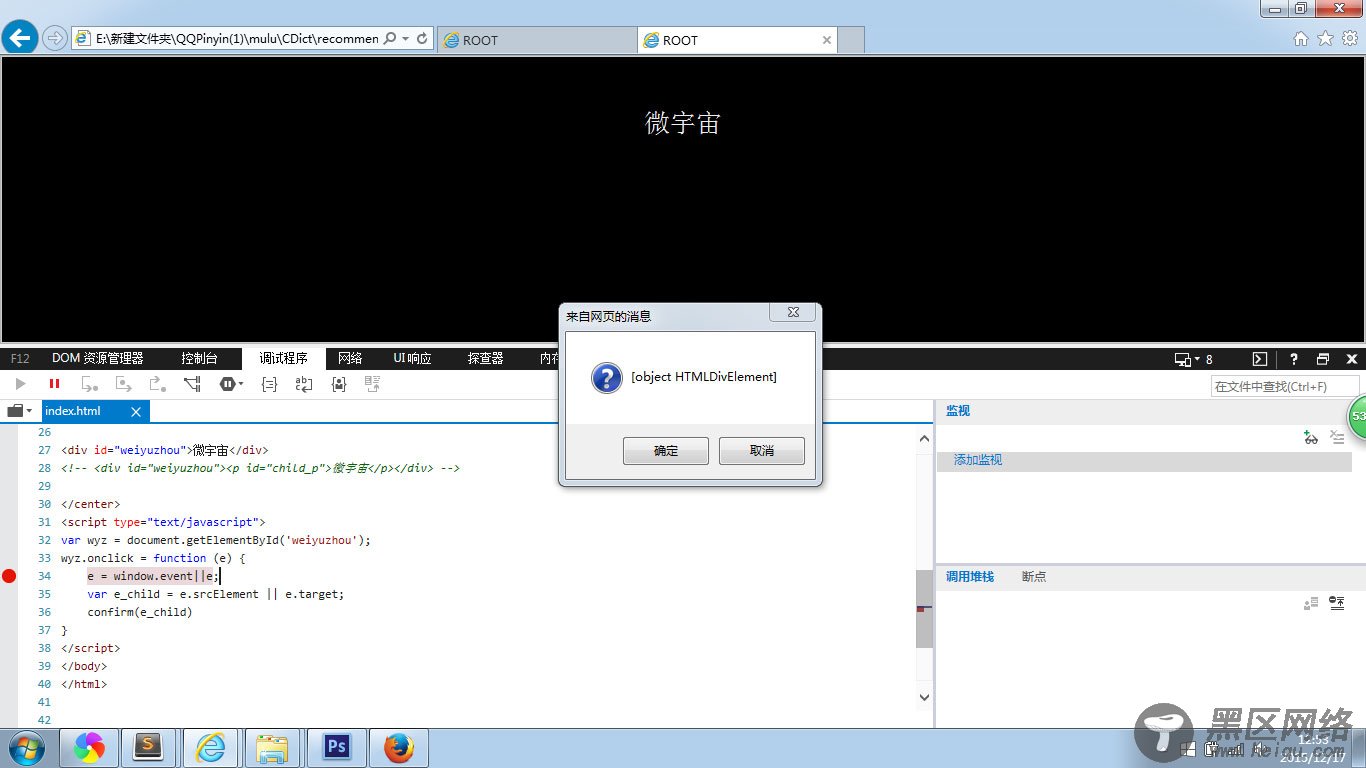The height and width of the screenshot is (768, 1366).
Task: Click the Favorites star icon
Action: (1326, 38)
